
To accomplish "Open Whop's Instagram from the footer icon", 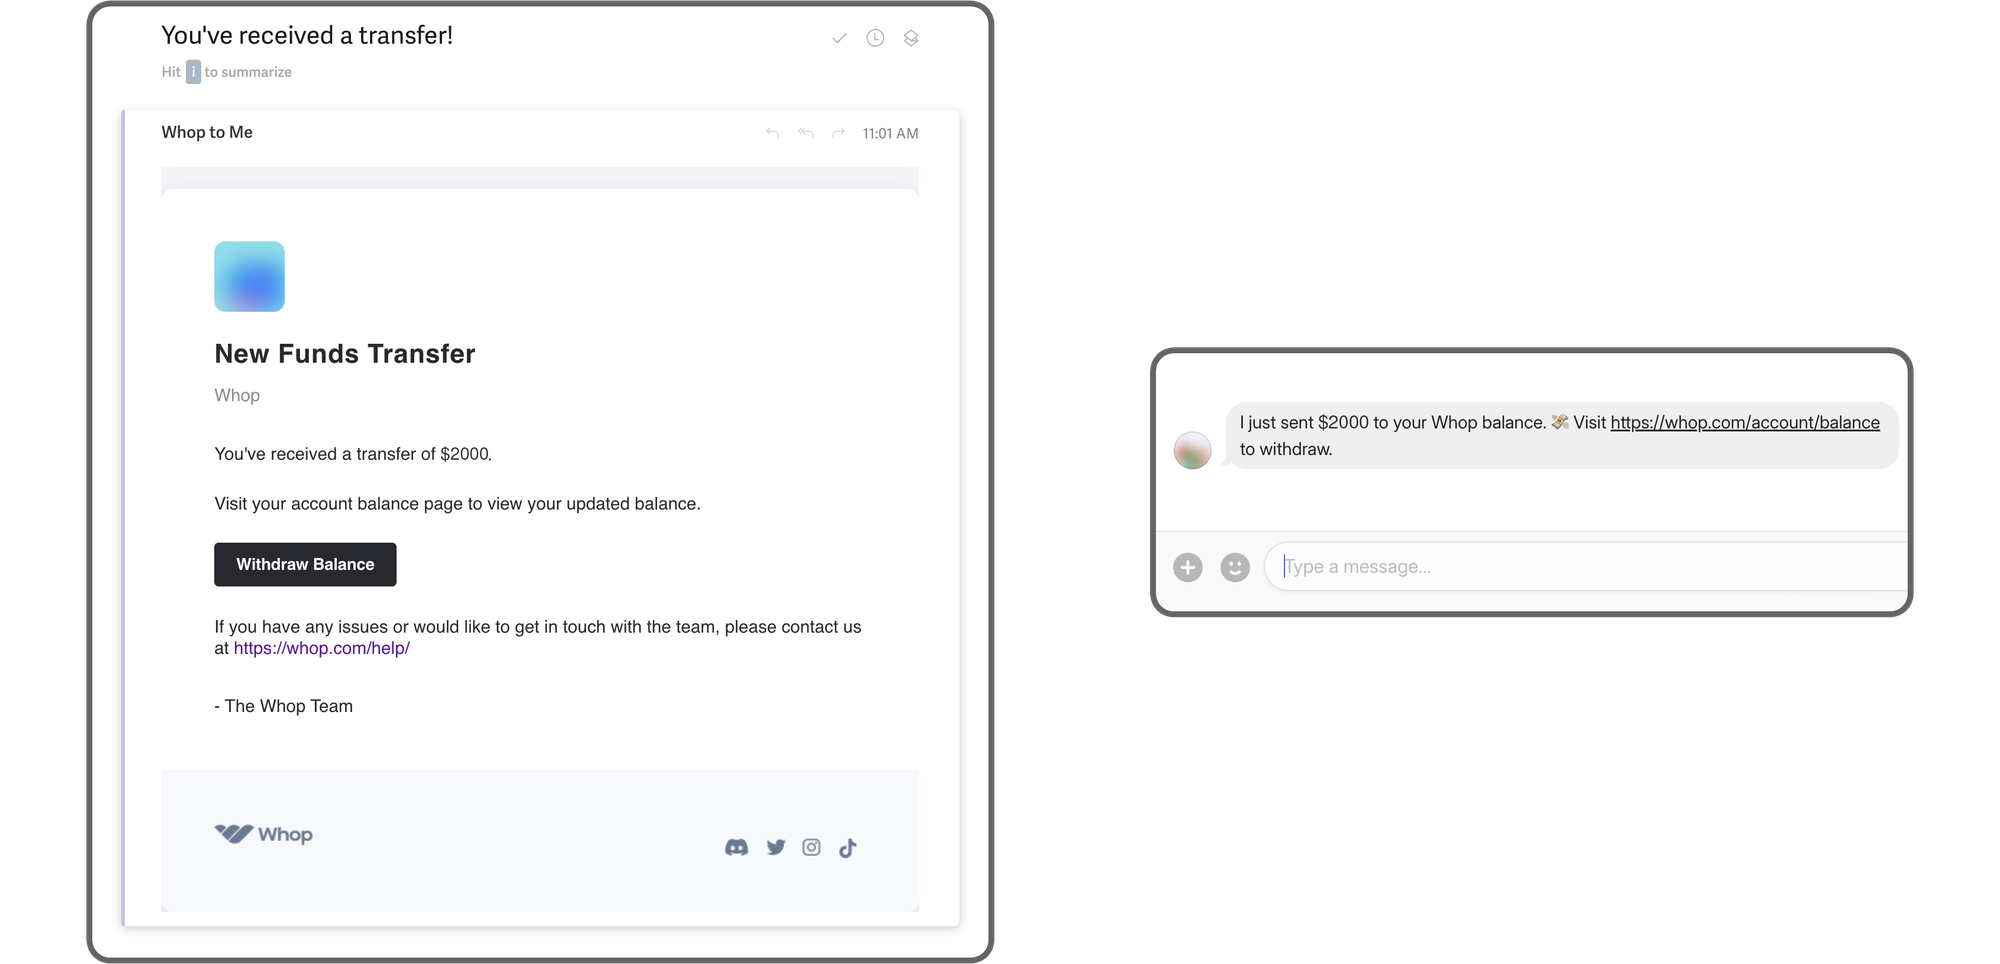I will (x=812, y=848).
